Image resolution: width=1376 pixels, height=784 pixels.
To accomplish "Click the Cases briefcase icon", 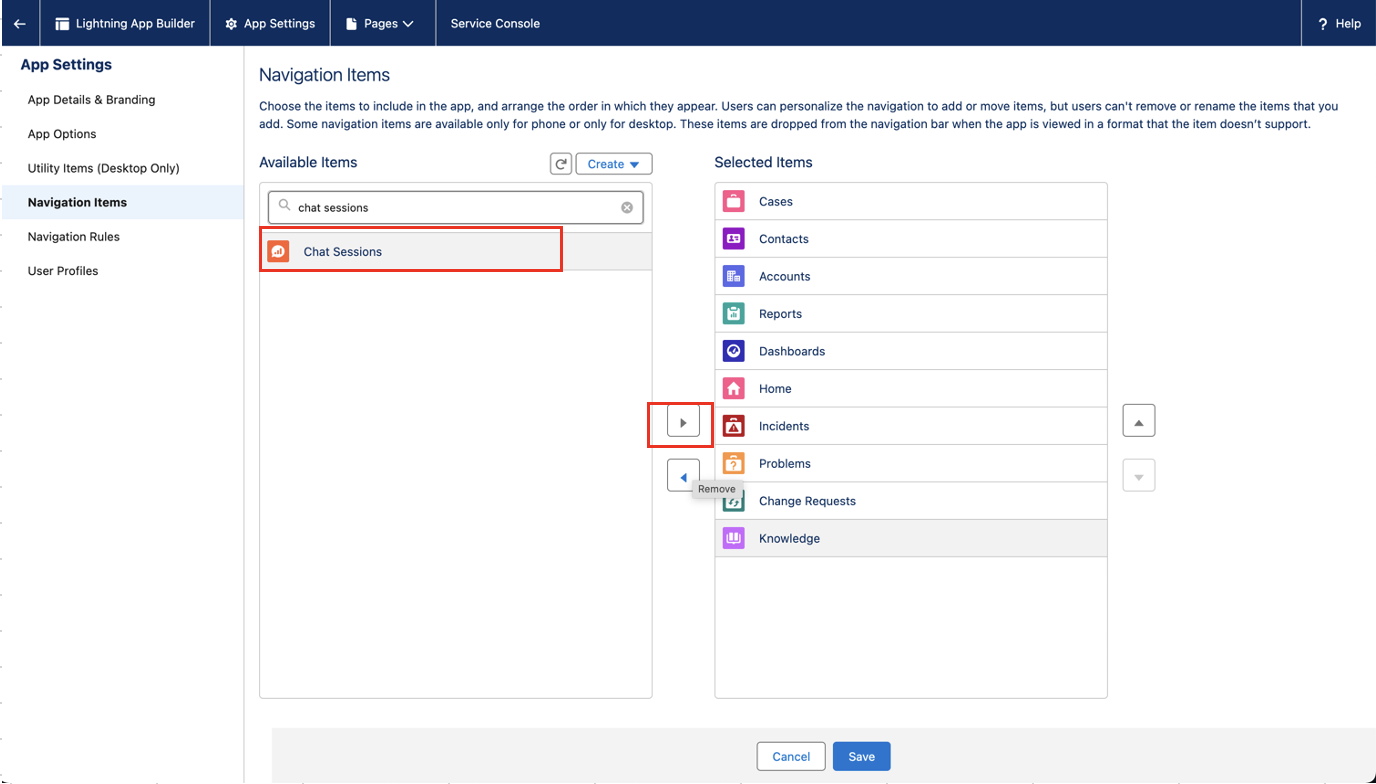I will pyautogui.click(x=734, y=202).
